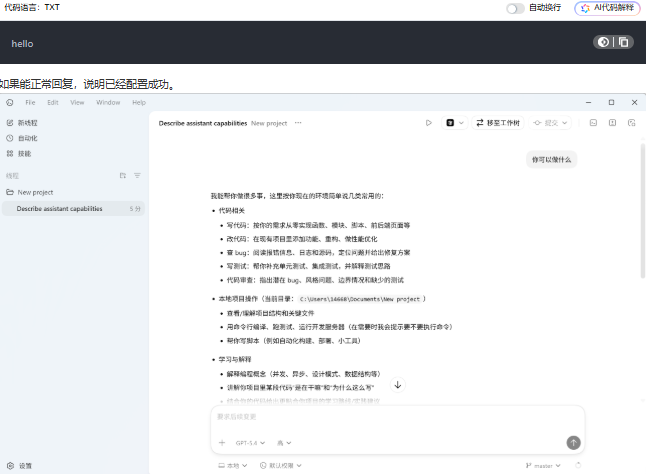Screen dimensions: 646x474
Task: Click the add folder icon beside 线程
Action: pos(123,175)
